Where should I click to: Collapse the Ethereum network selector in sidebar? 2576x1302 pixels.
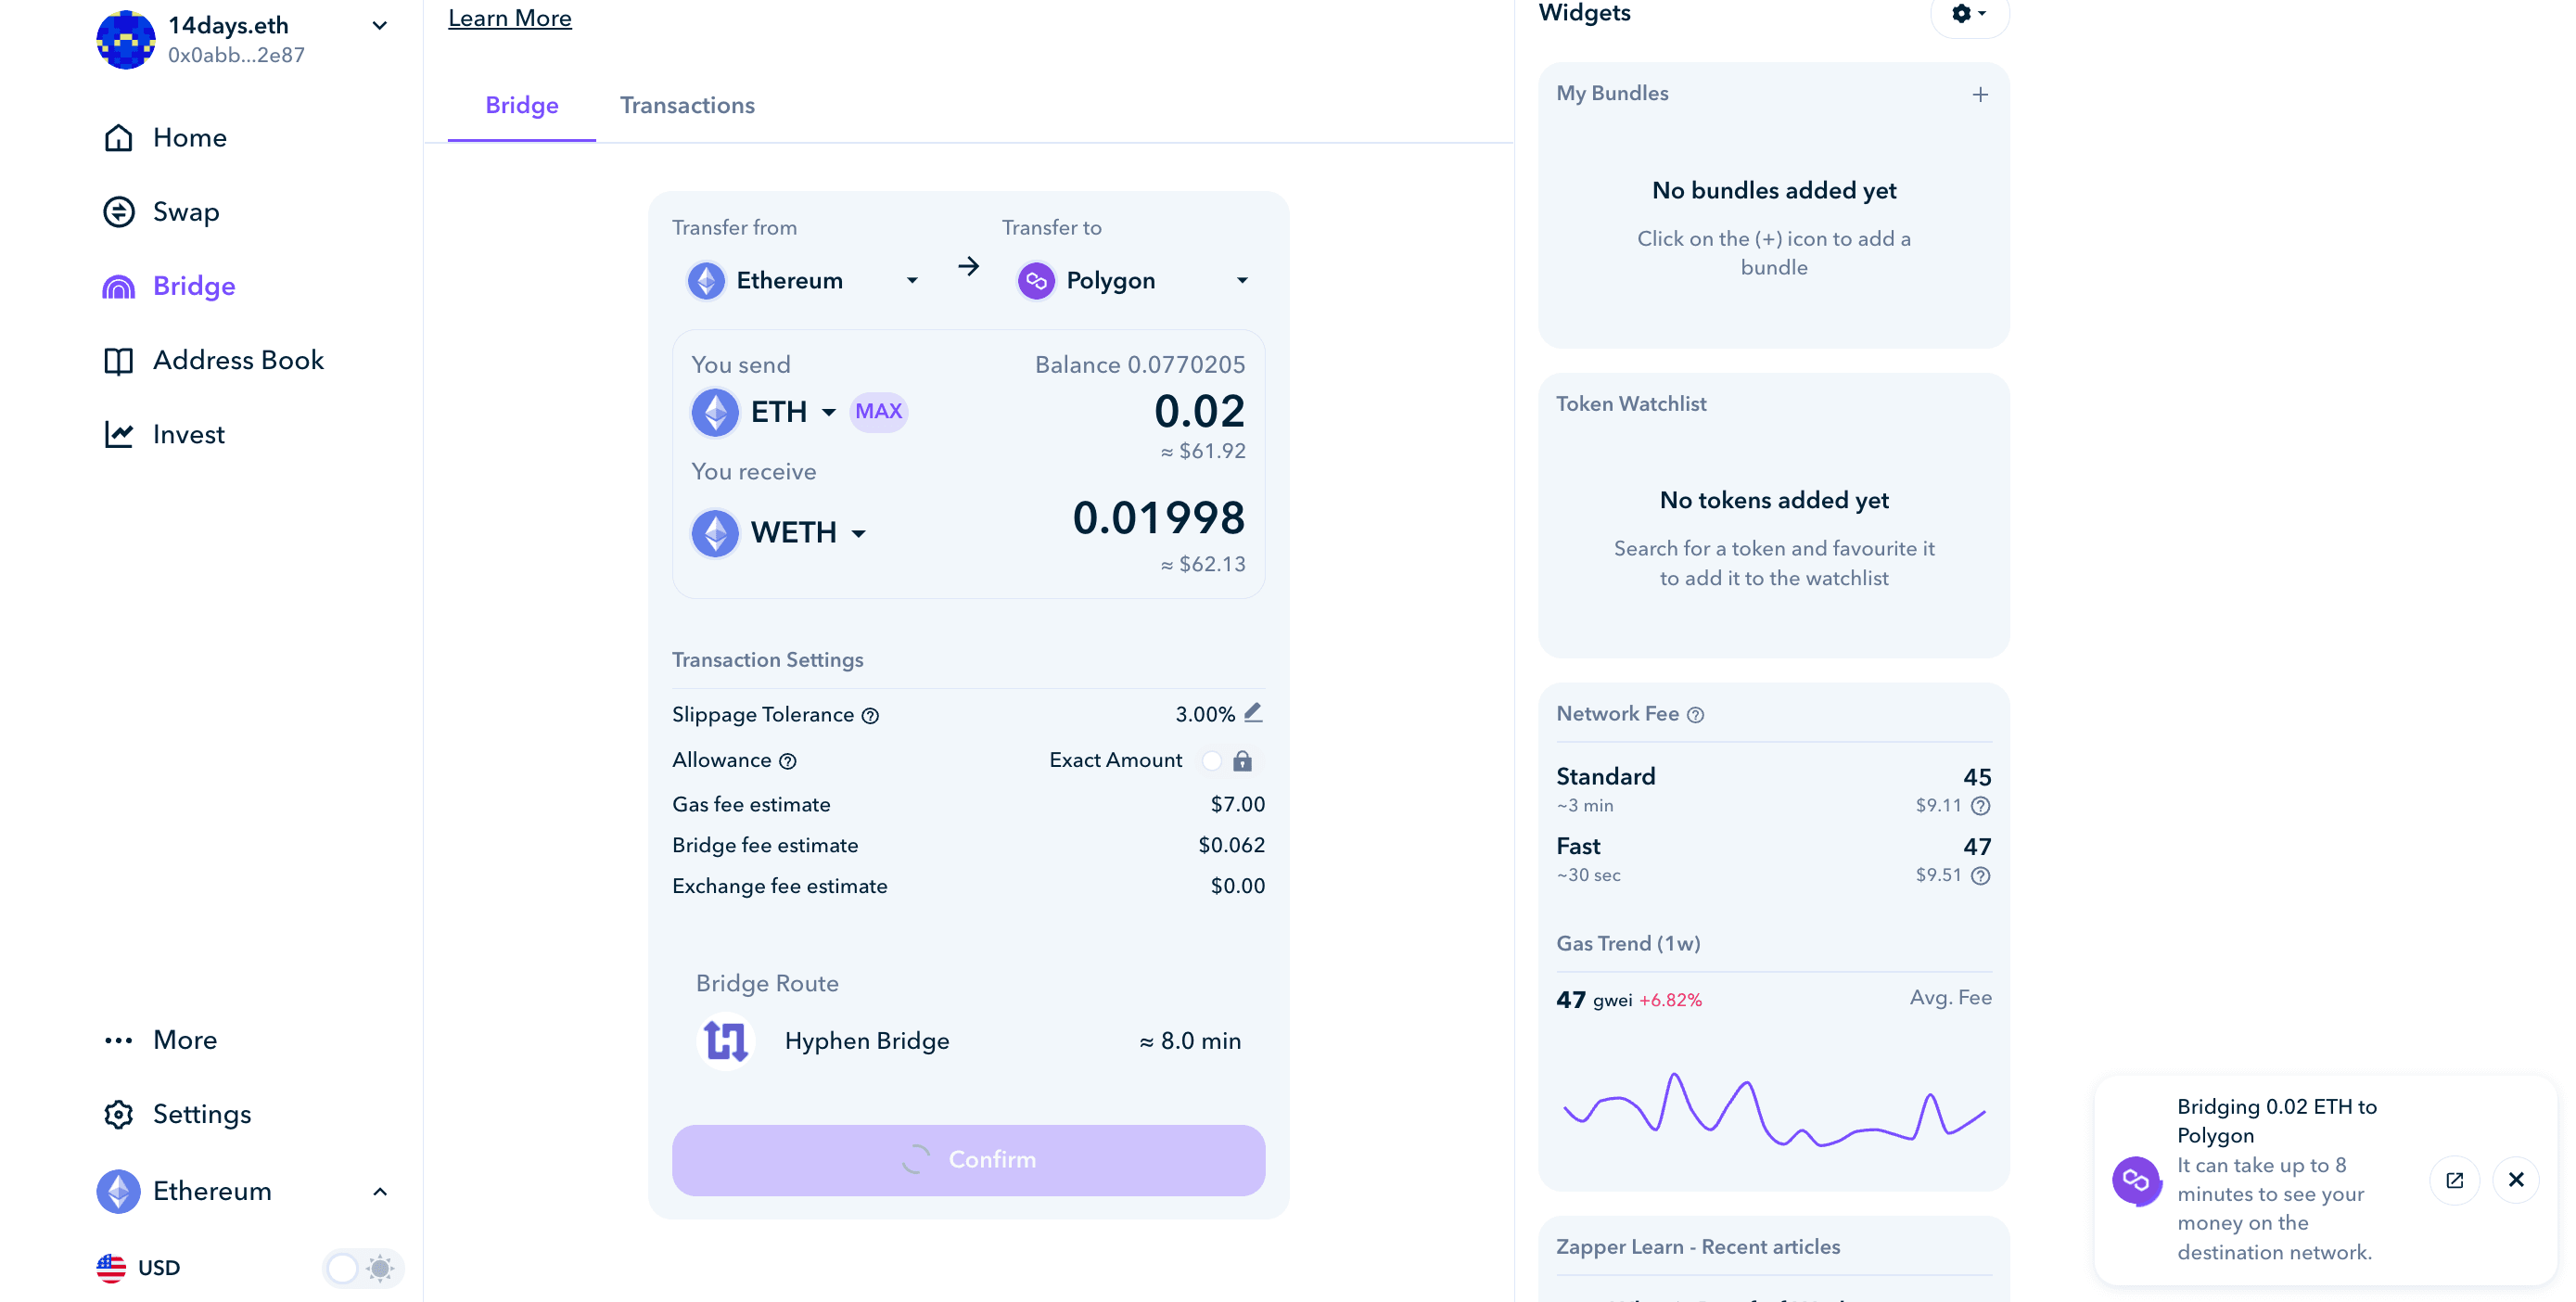(380, 1191)
